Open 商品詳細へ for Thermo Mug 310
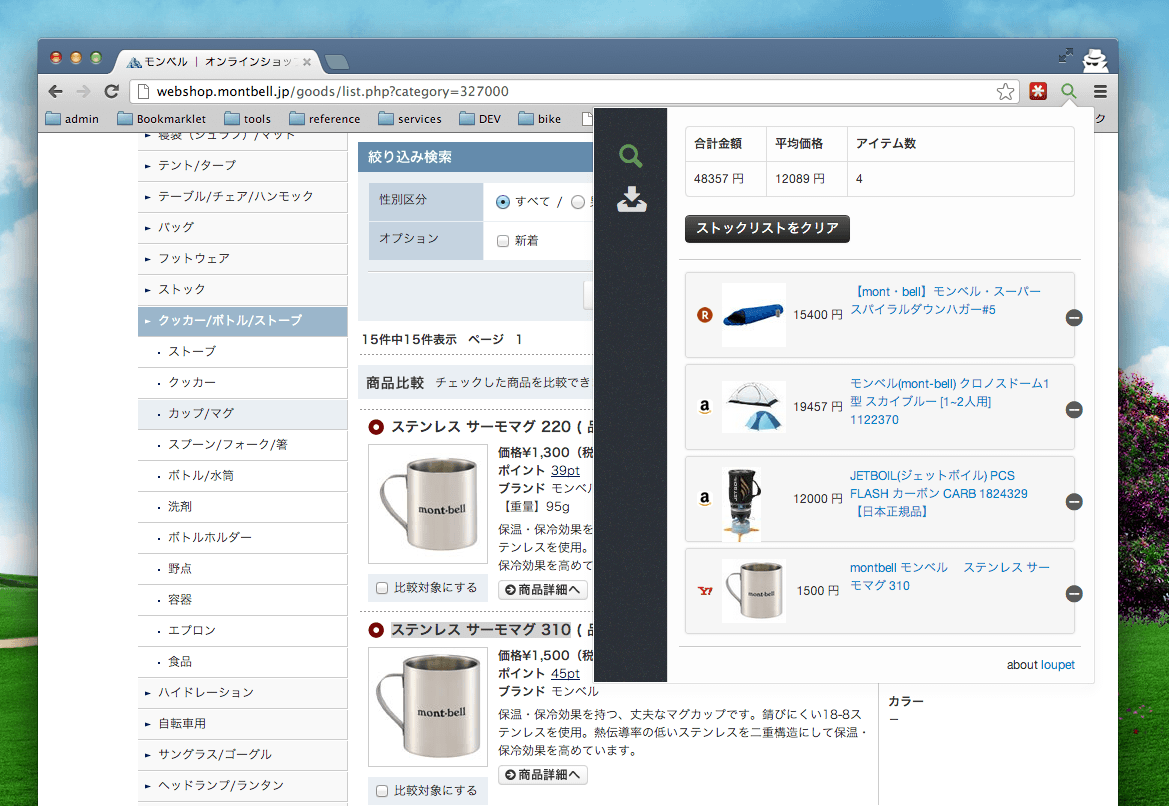Screen dimensions: 1169x806 point(542,775)
